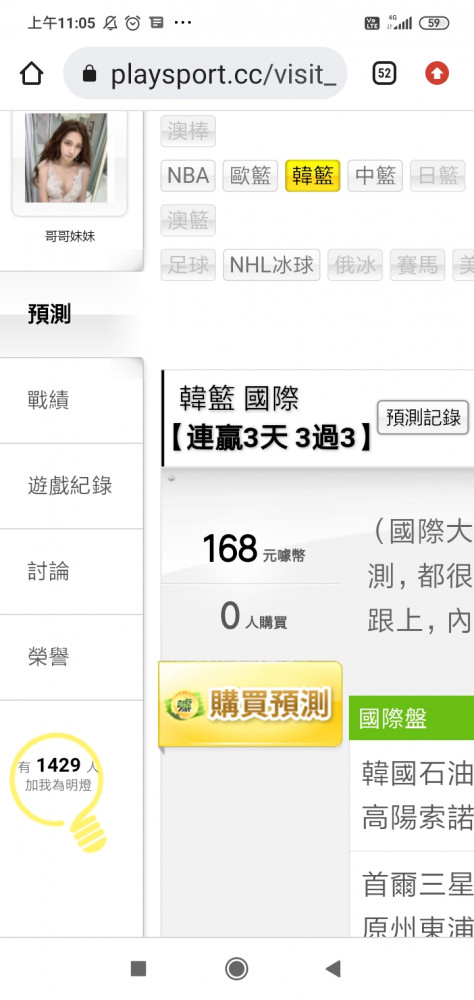This screenshot has height=1000, width=474.
Task: Tap the red update arrow icon
Action: coord(437,74)
